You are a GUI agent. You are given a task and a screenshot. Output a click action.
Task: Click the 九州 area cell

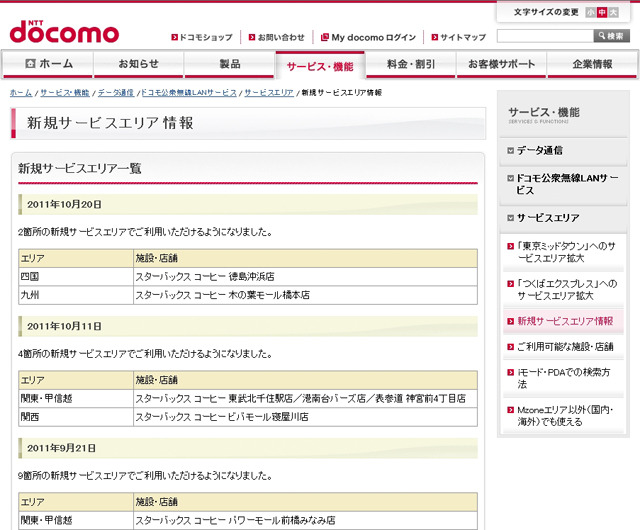[x=76, y=295]
